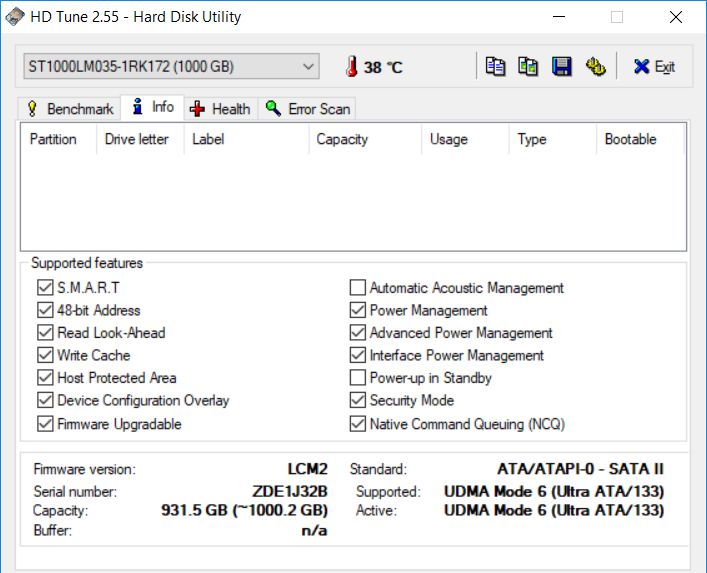This screenshot has width=707, height=573.
Task: Click the Capacity column header
Action: (x=366, y=139)
